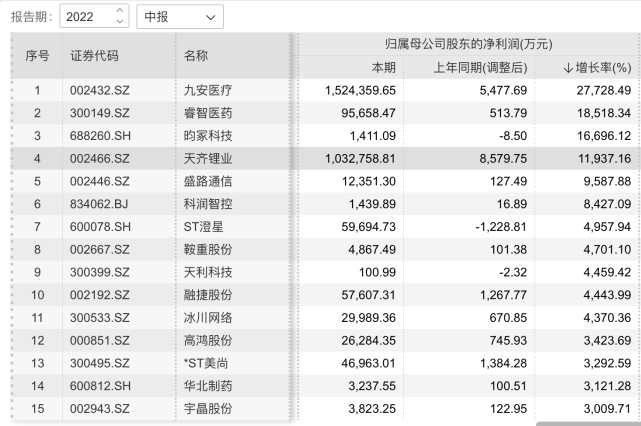Focus the 2022 report year input field
Image resolution: width=641 pixels, height=426 pixels.
[86, 17]
